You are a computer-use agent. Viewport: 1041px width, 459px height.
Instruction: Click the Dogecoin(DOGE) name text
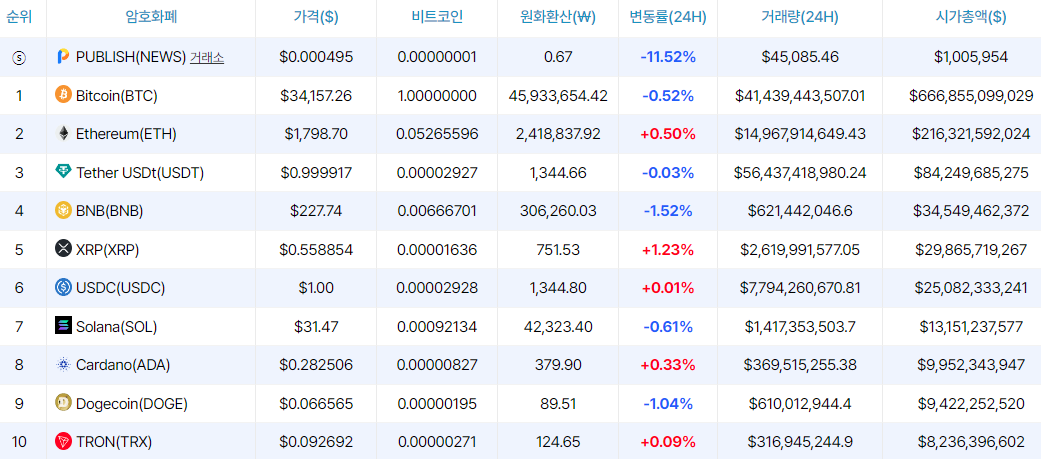tap(131, 403)
